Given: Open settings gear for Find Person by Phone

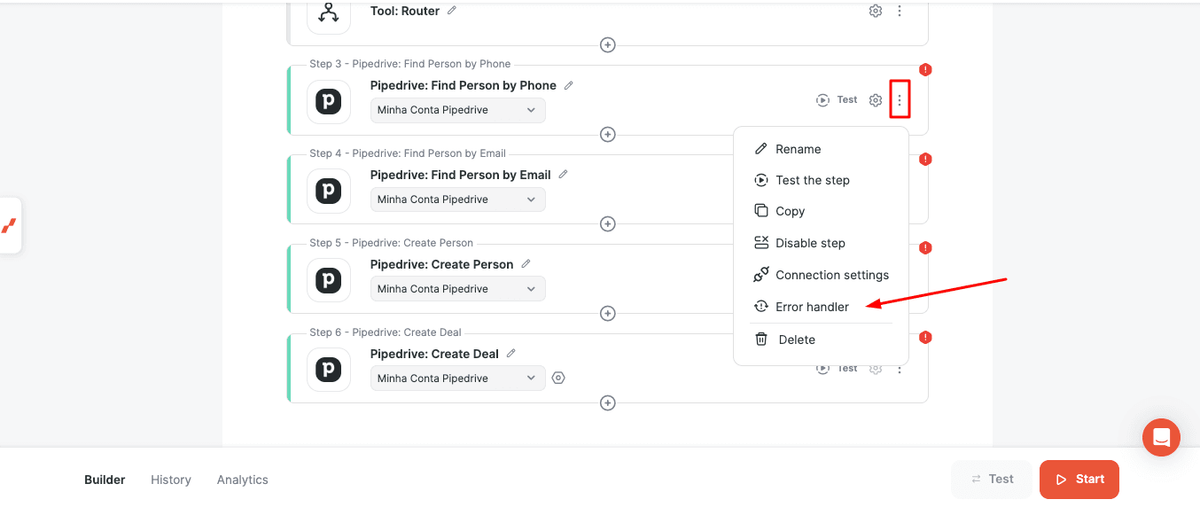Looking at the screenshot, I should (x=875, y=100).
